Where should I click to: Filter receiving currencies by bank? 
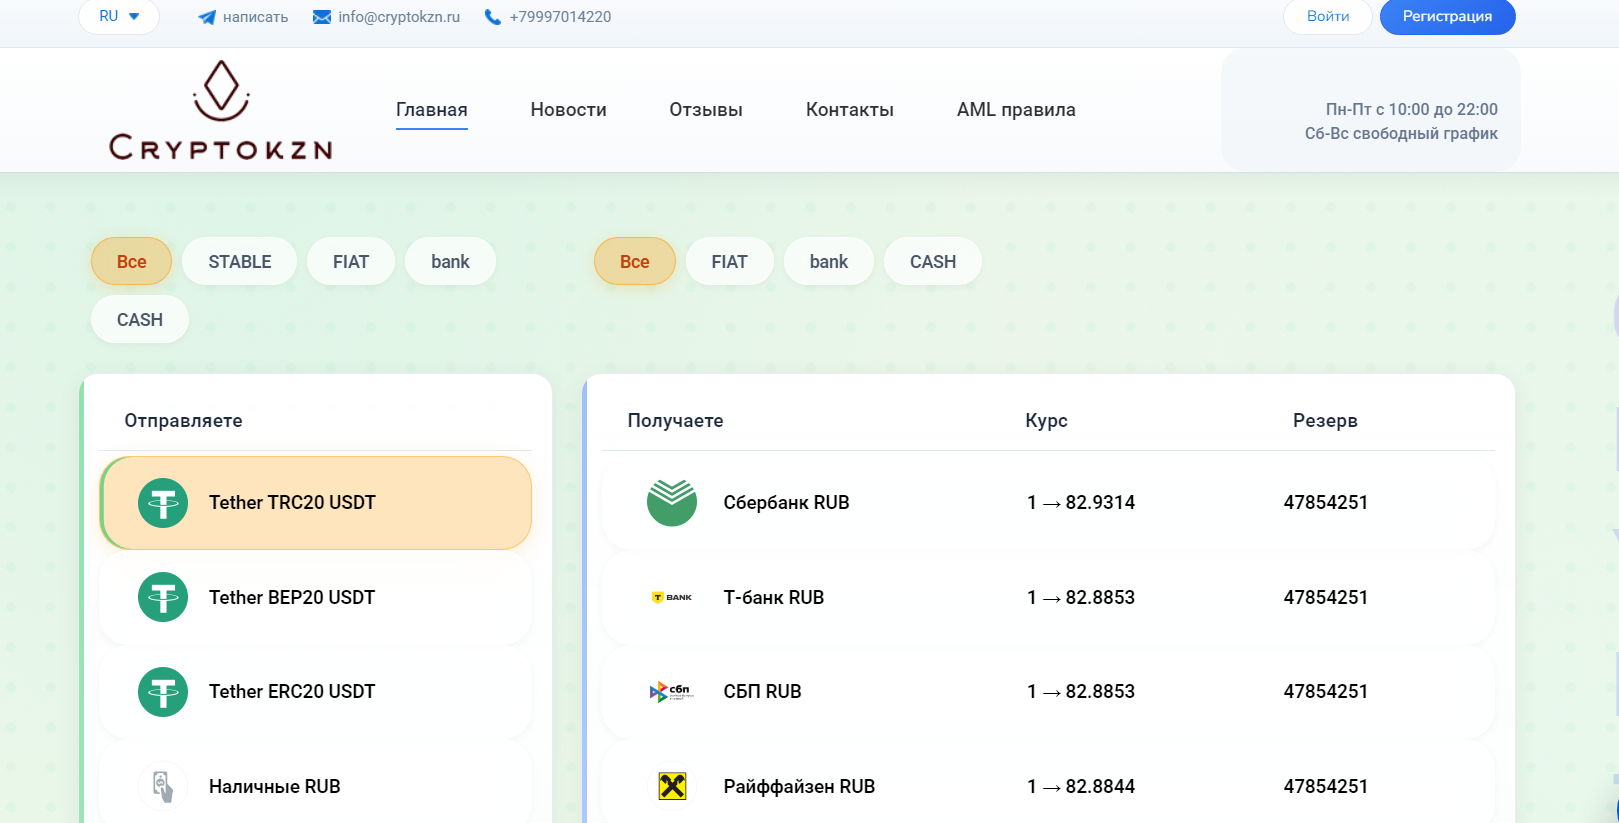click(829, 261)
